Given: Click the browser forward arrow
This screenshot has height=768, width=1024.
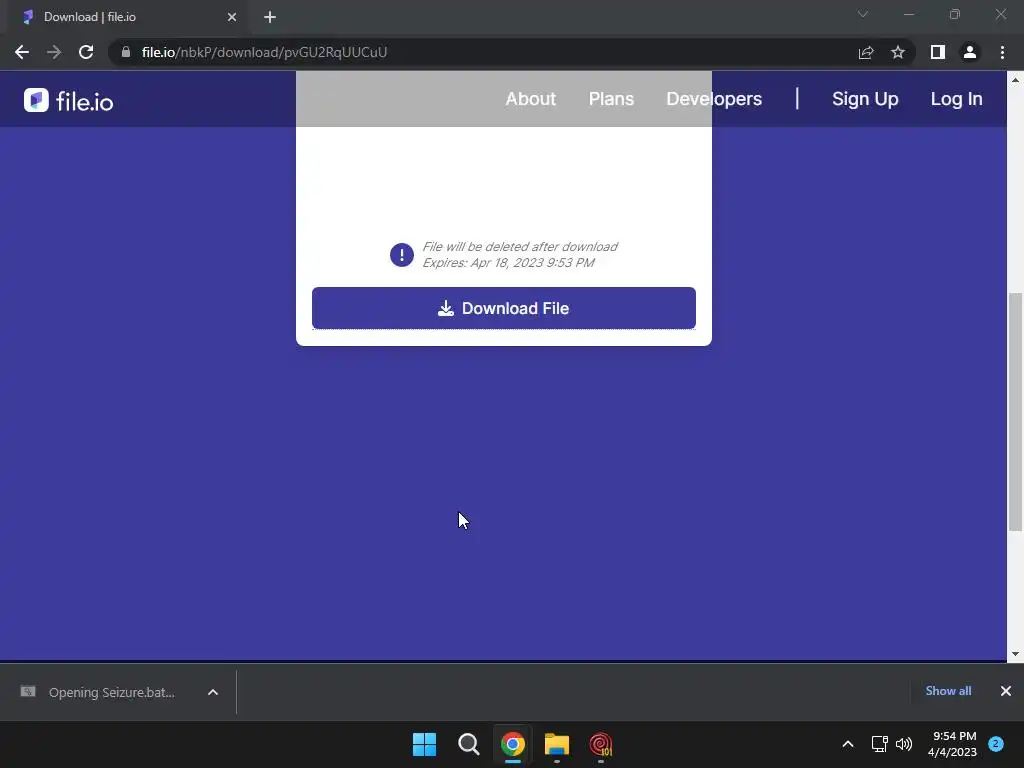Looking at the screenshot, I should click(x=54, y=52).
